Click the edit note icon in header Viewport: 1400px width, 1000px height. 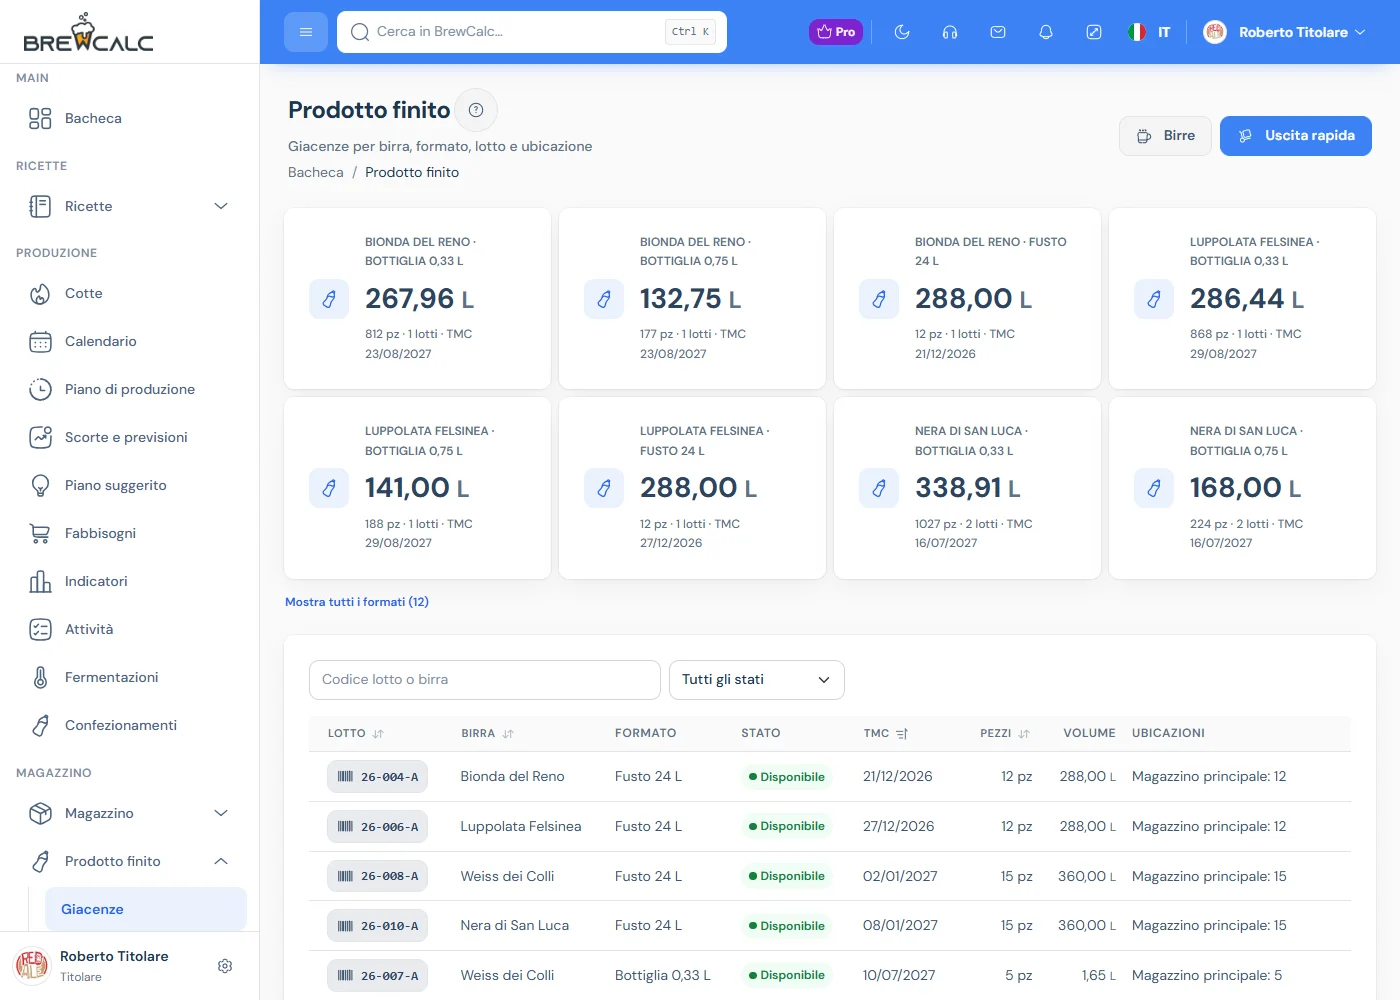(1094, 32)
